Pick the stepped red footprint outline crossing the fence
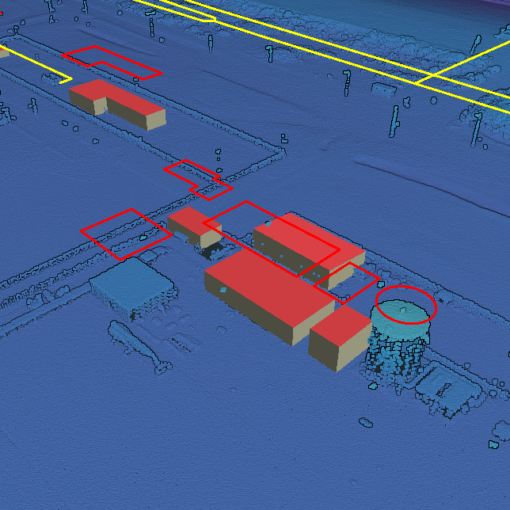This screenshot has width=510, height=510. point(198,180)
